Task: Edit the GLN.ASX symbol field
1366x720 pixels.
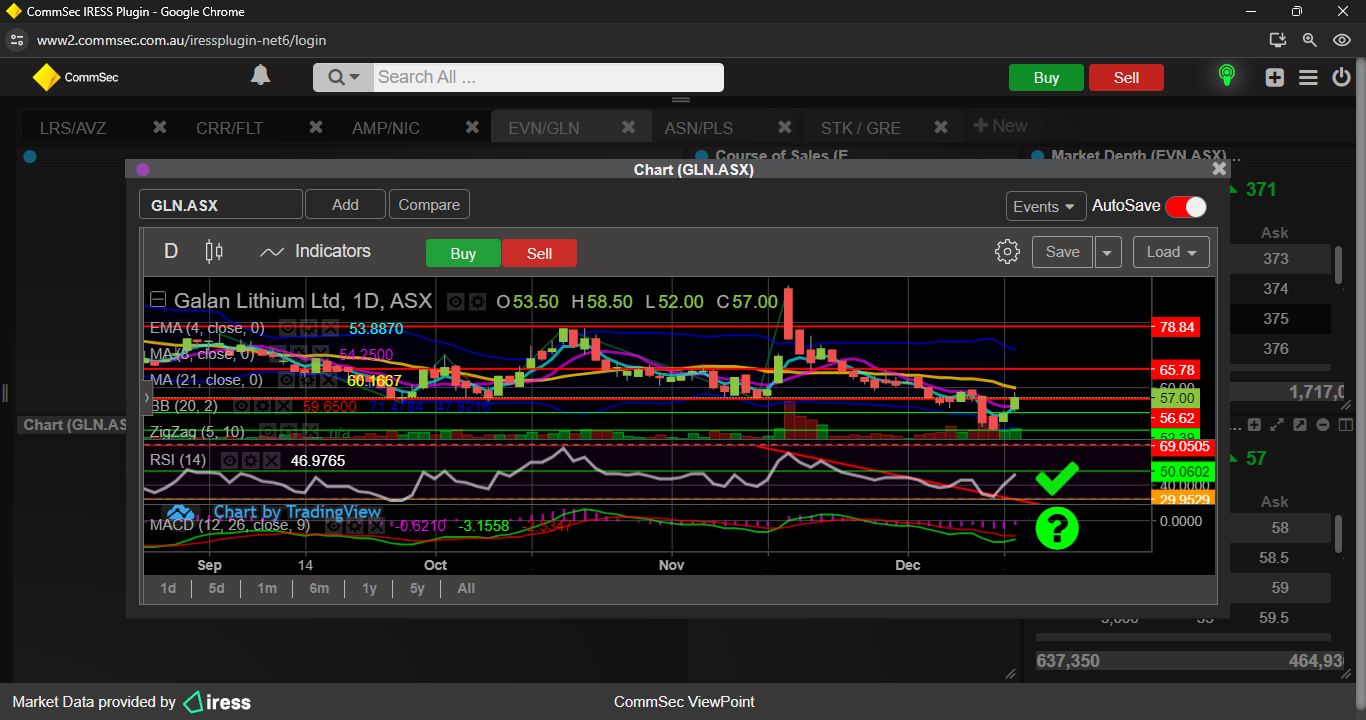Action: tap(220, 205)
